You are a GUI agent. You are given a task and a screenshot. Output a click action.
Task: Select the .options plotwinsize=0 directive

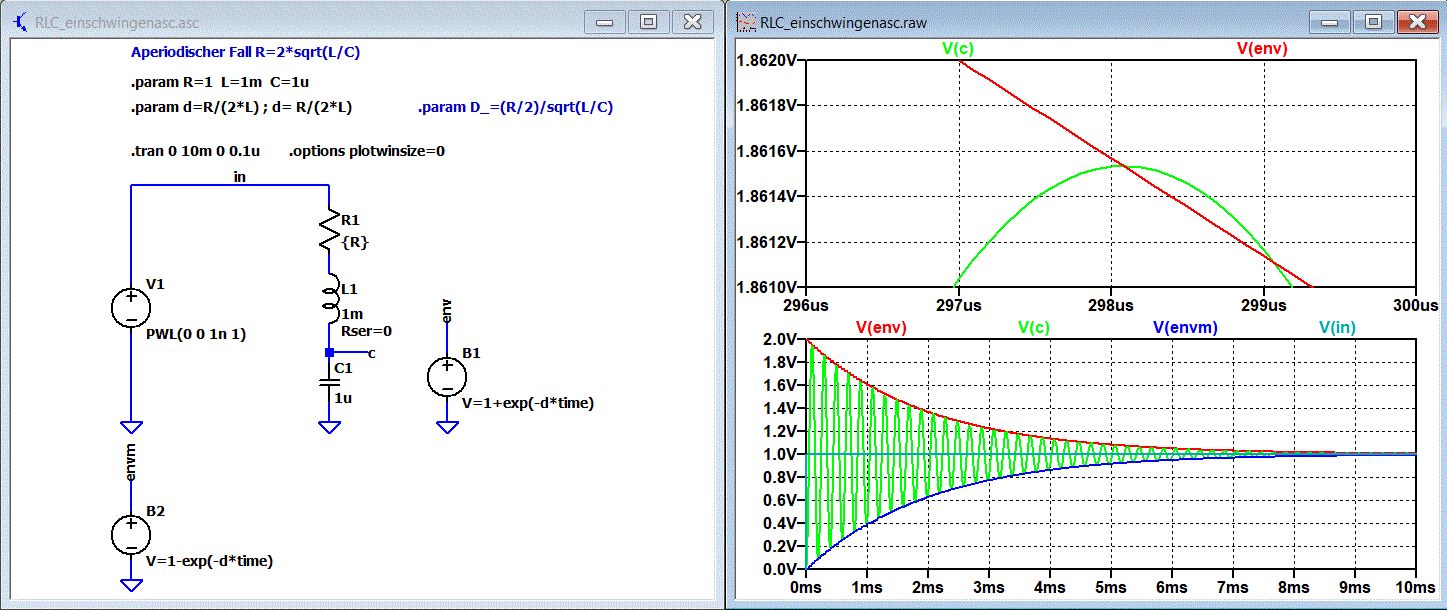coord(367,152)
